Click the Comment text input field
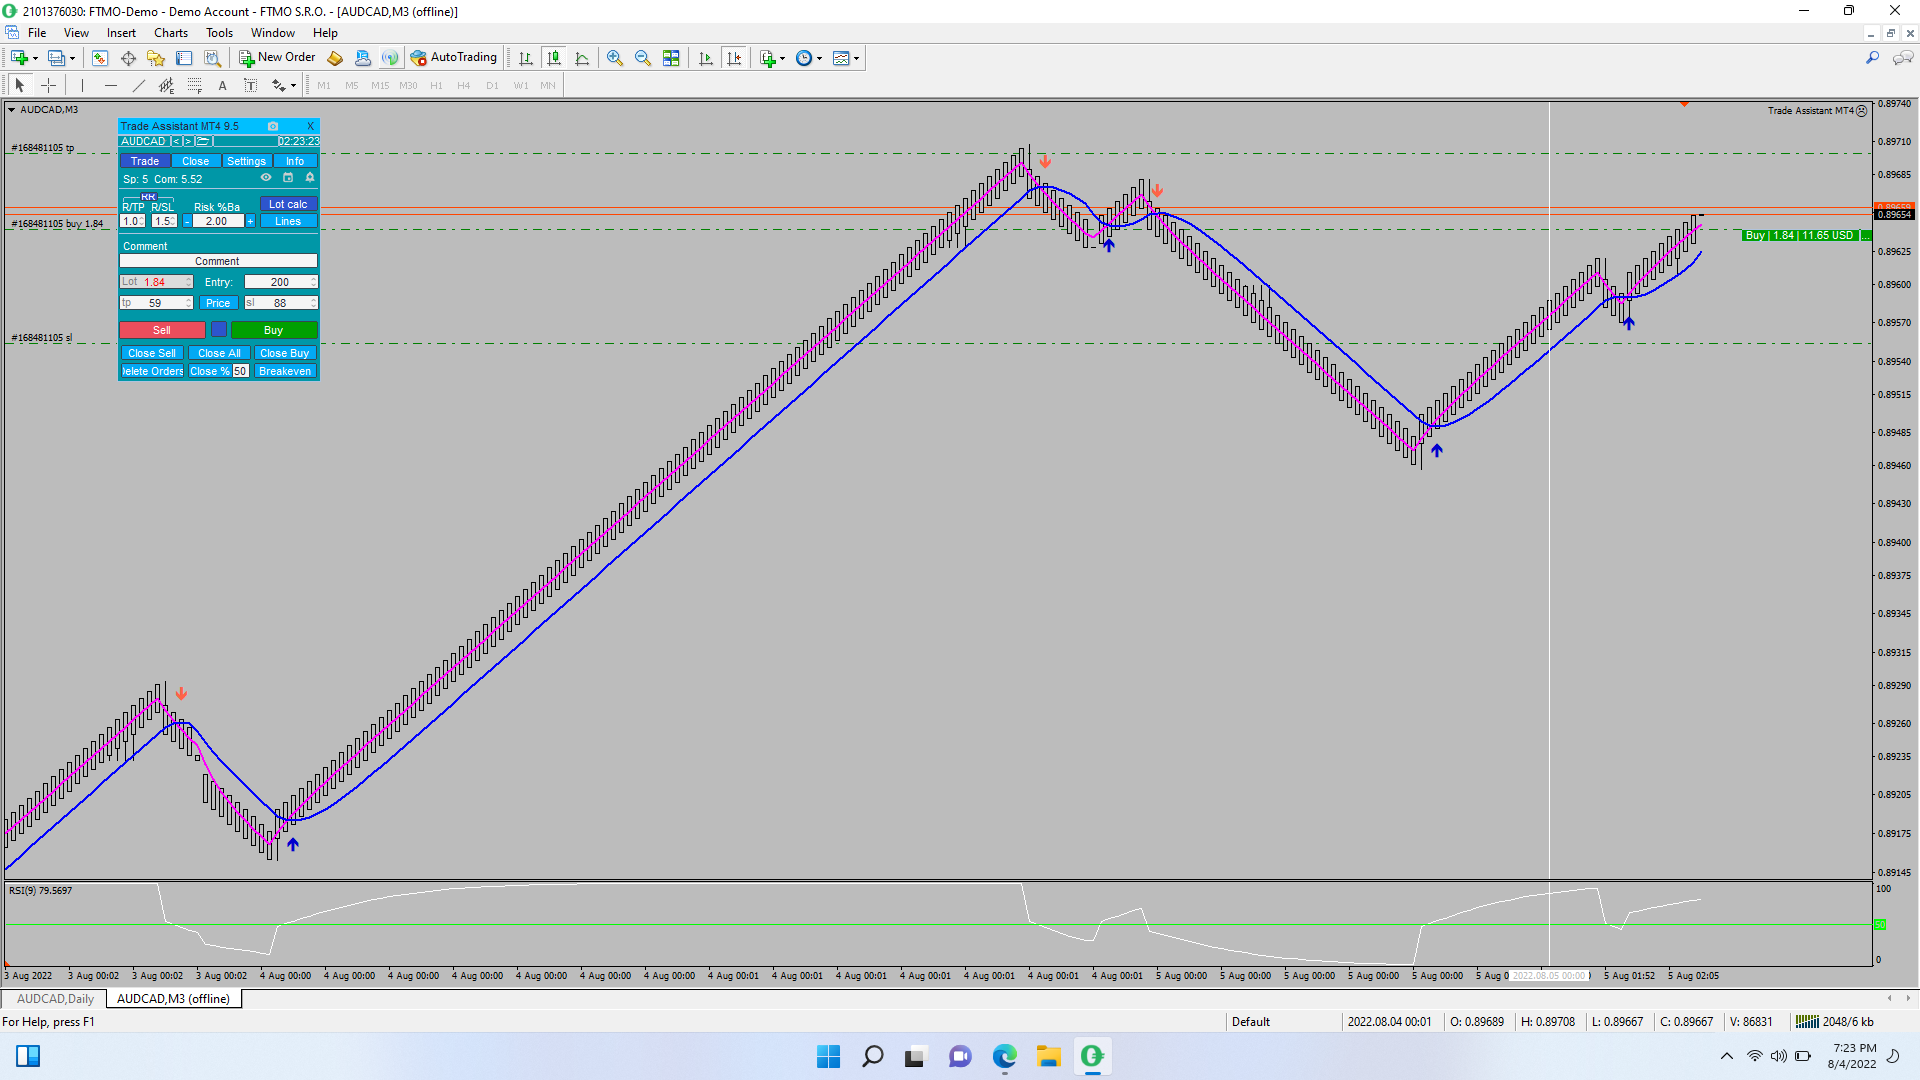Image resolution: width=1920 pixels, height=1080 pixels. tap(217, 261)
